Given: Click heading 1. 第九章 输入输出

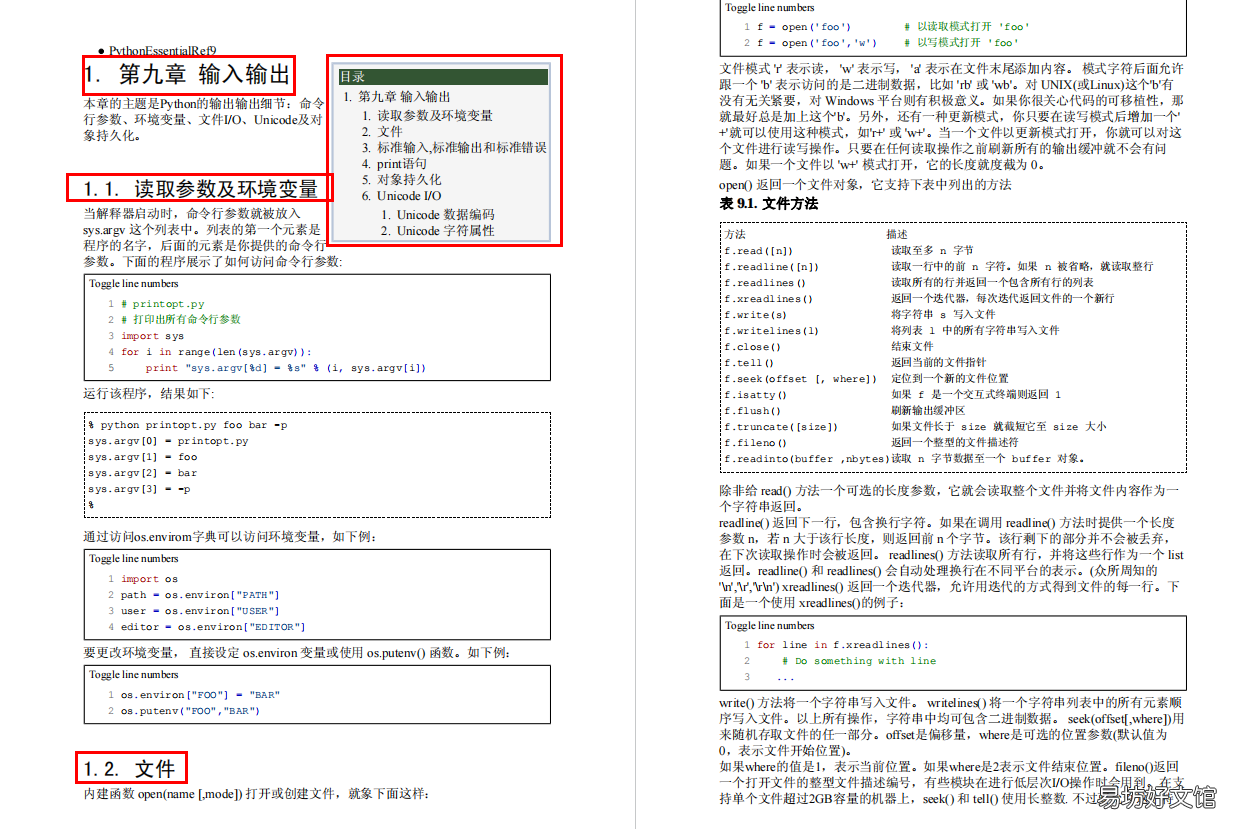Looking at the screenshot, I should (188, 75).
